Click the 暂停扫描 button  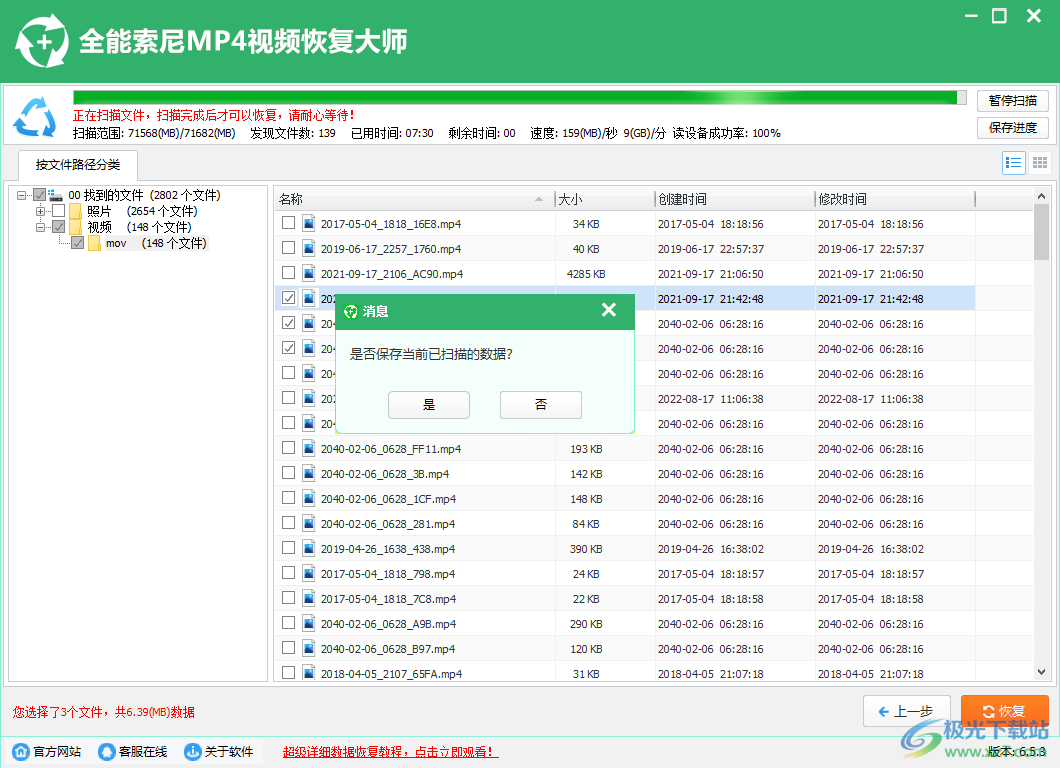1013,101
